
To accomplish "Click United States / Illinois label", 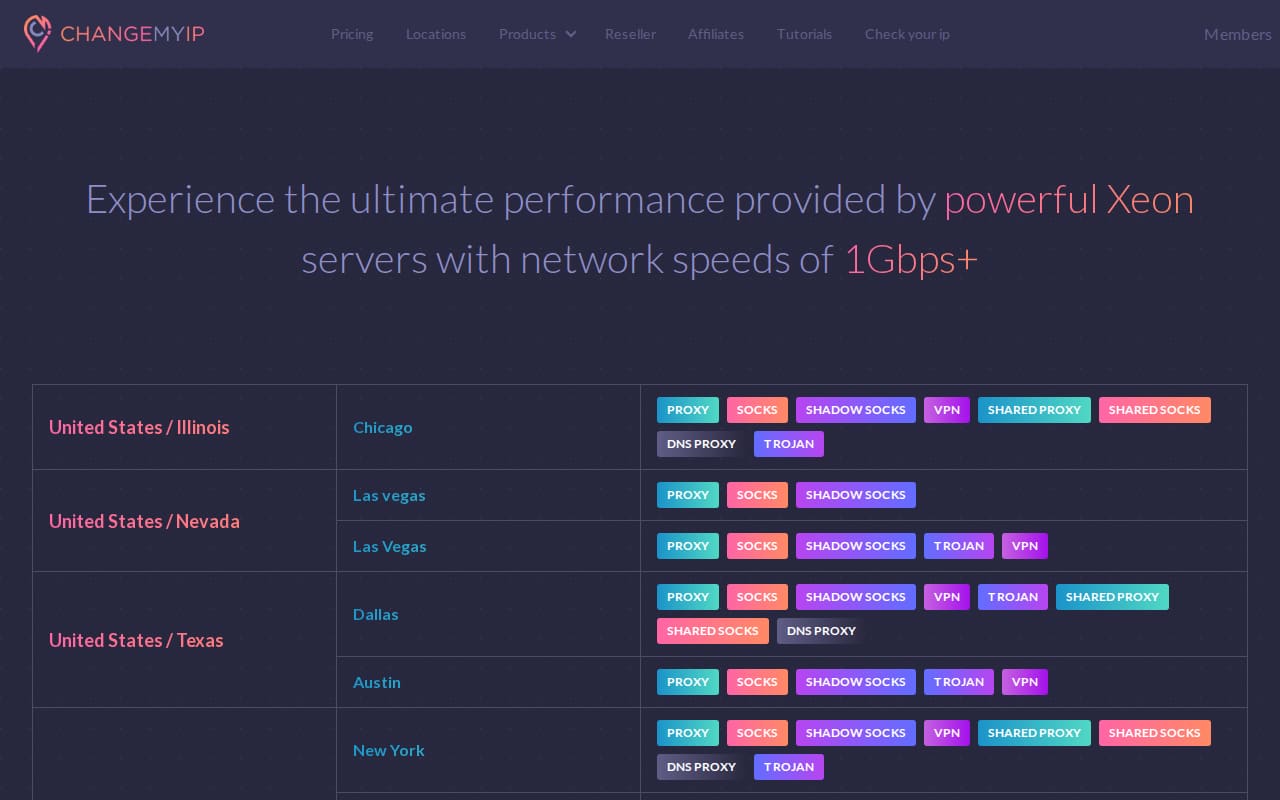I will pyautogui.click(x=139, y=427).
